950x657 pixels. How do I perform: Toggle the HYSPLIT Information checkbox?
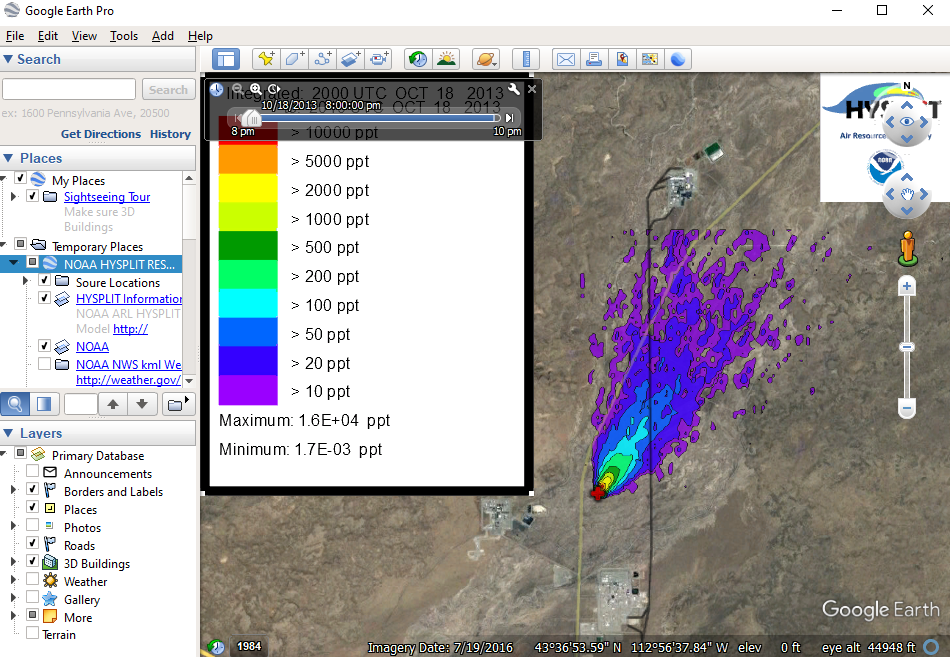point(44,298)
